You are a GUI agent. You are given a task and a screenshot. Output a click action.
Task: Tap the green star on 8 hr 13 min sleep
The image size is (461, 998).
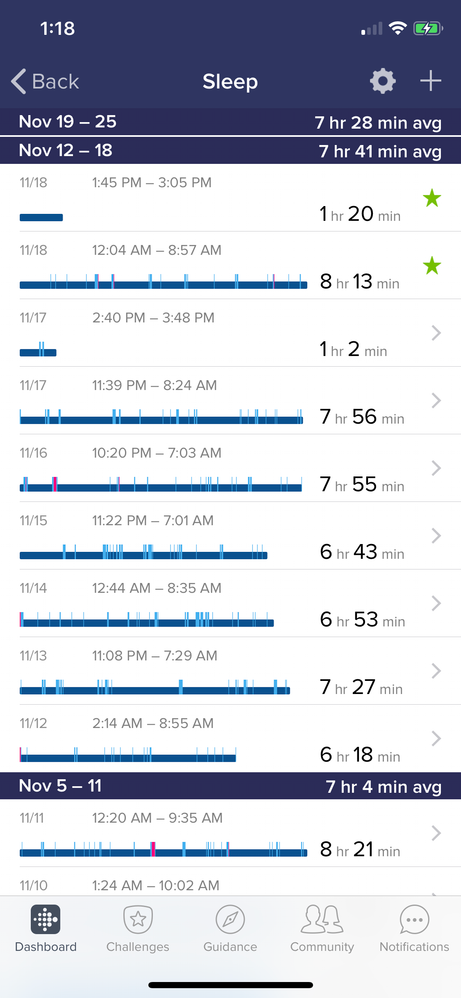[x=432, y=265]
